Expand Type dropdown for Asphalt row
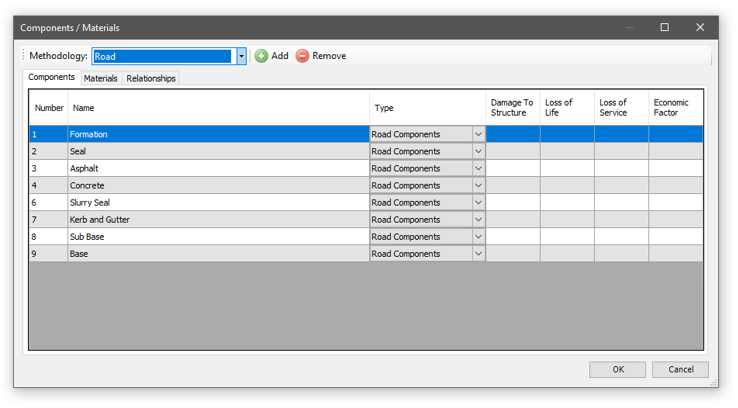Image resolution: width=738 pixels, height=408 pixels. [478, 169]
